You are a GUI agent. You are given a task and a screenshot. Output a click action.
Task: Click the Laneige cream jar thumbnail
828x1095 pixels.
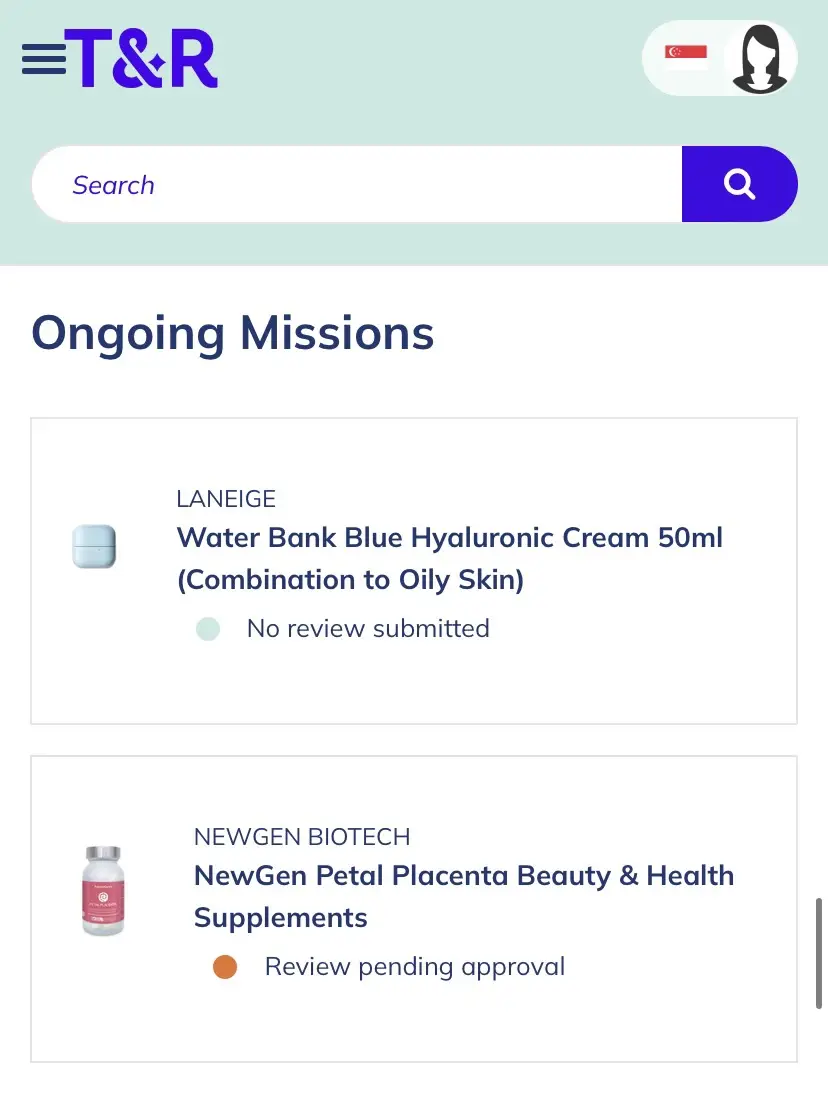[94, 547]
